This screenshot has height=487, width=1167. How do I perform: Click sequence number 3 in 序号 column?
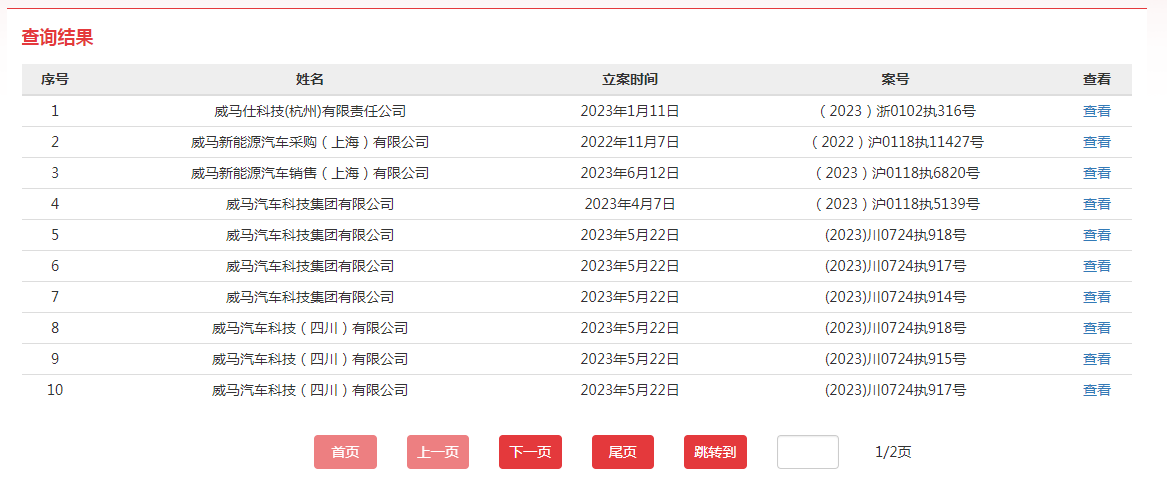[x=55, y=174]
